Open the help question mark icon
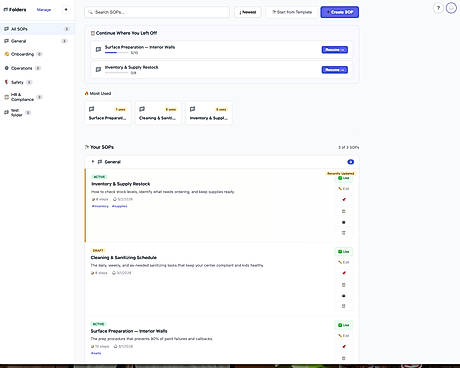The image size is (460, 368). click(438, 8)
